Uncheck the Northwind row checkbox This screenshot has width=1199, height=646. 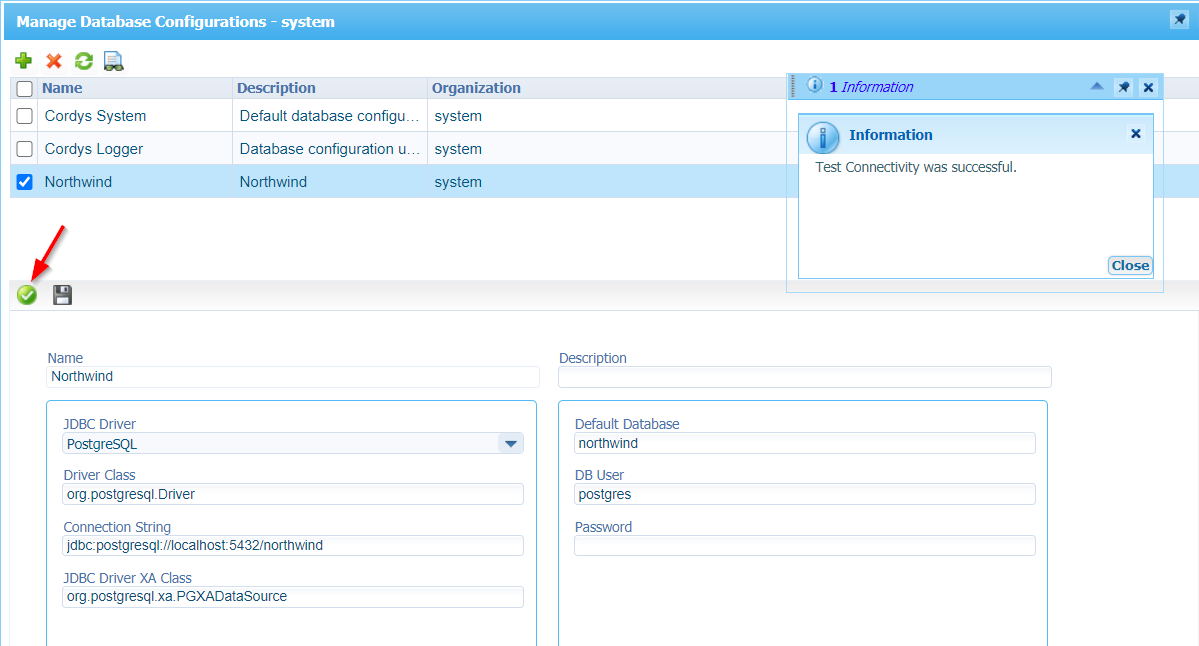coord(25,182)
